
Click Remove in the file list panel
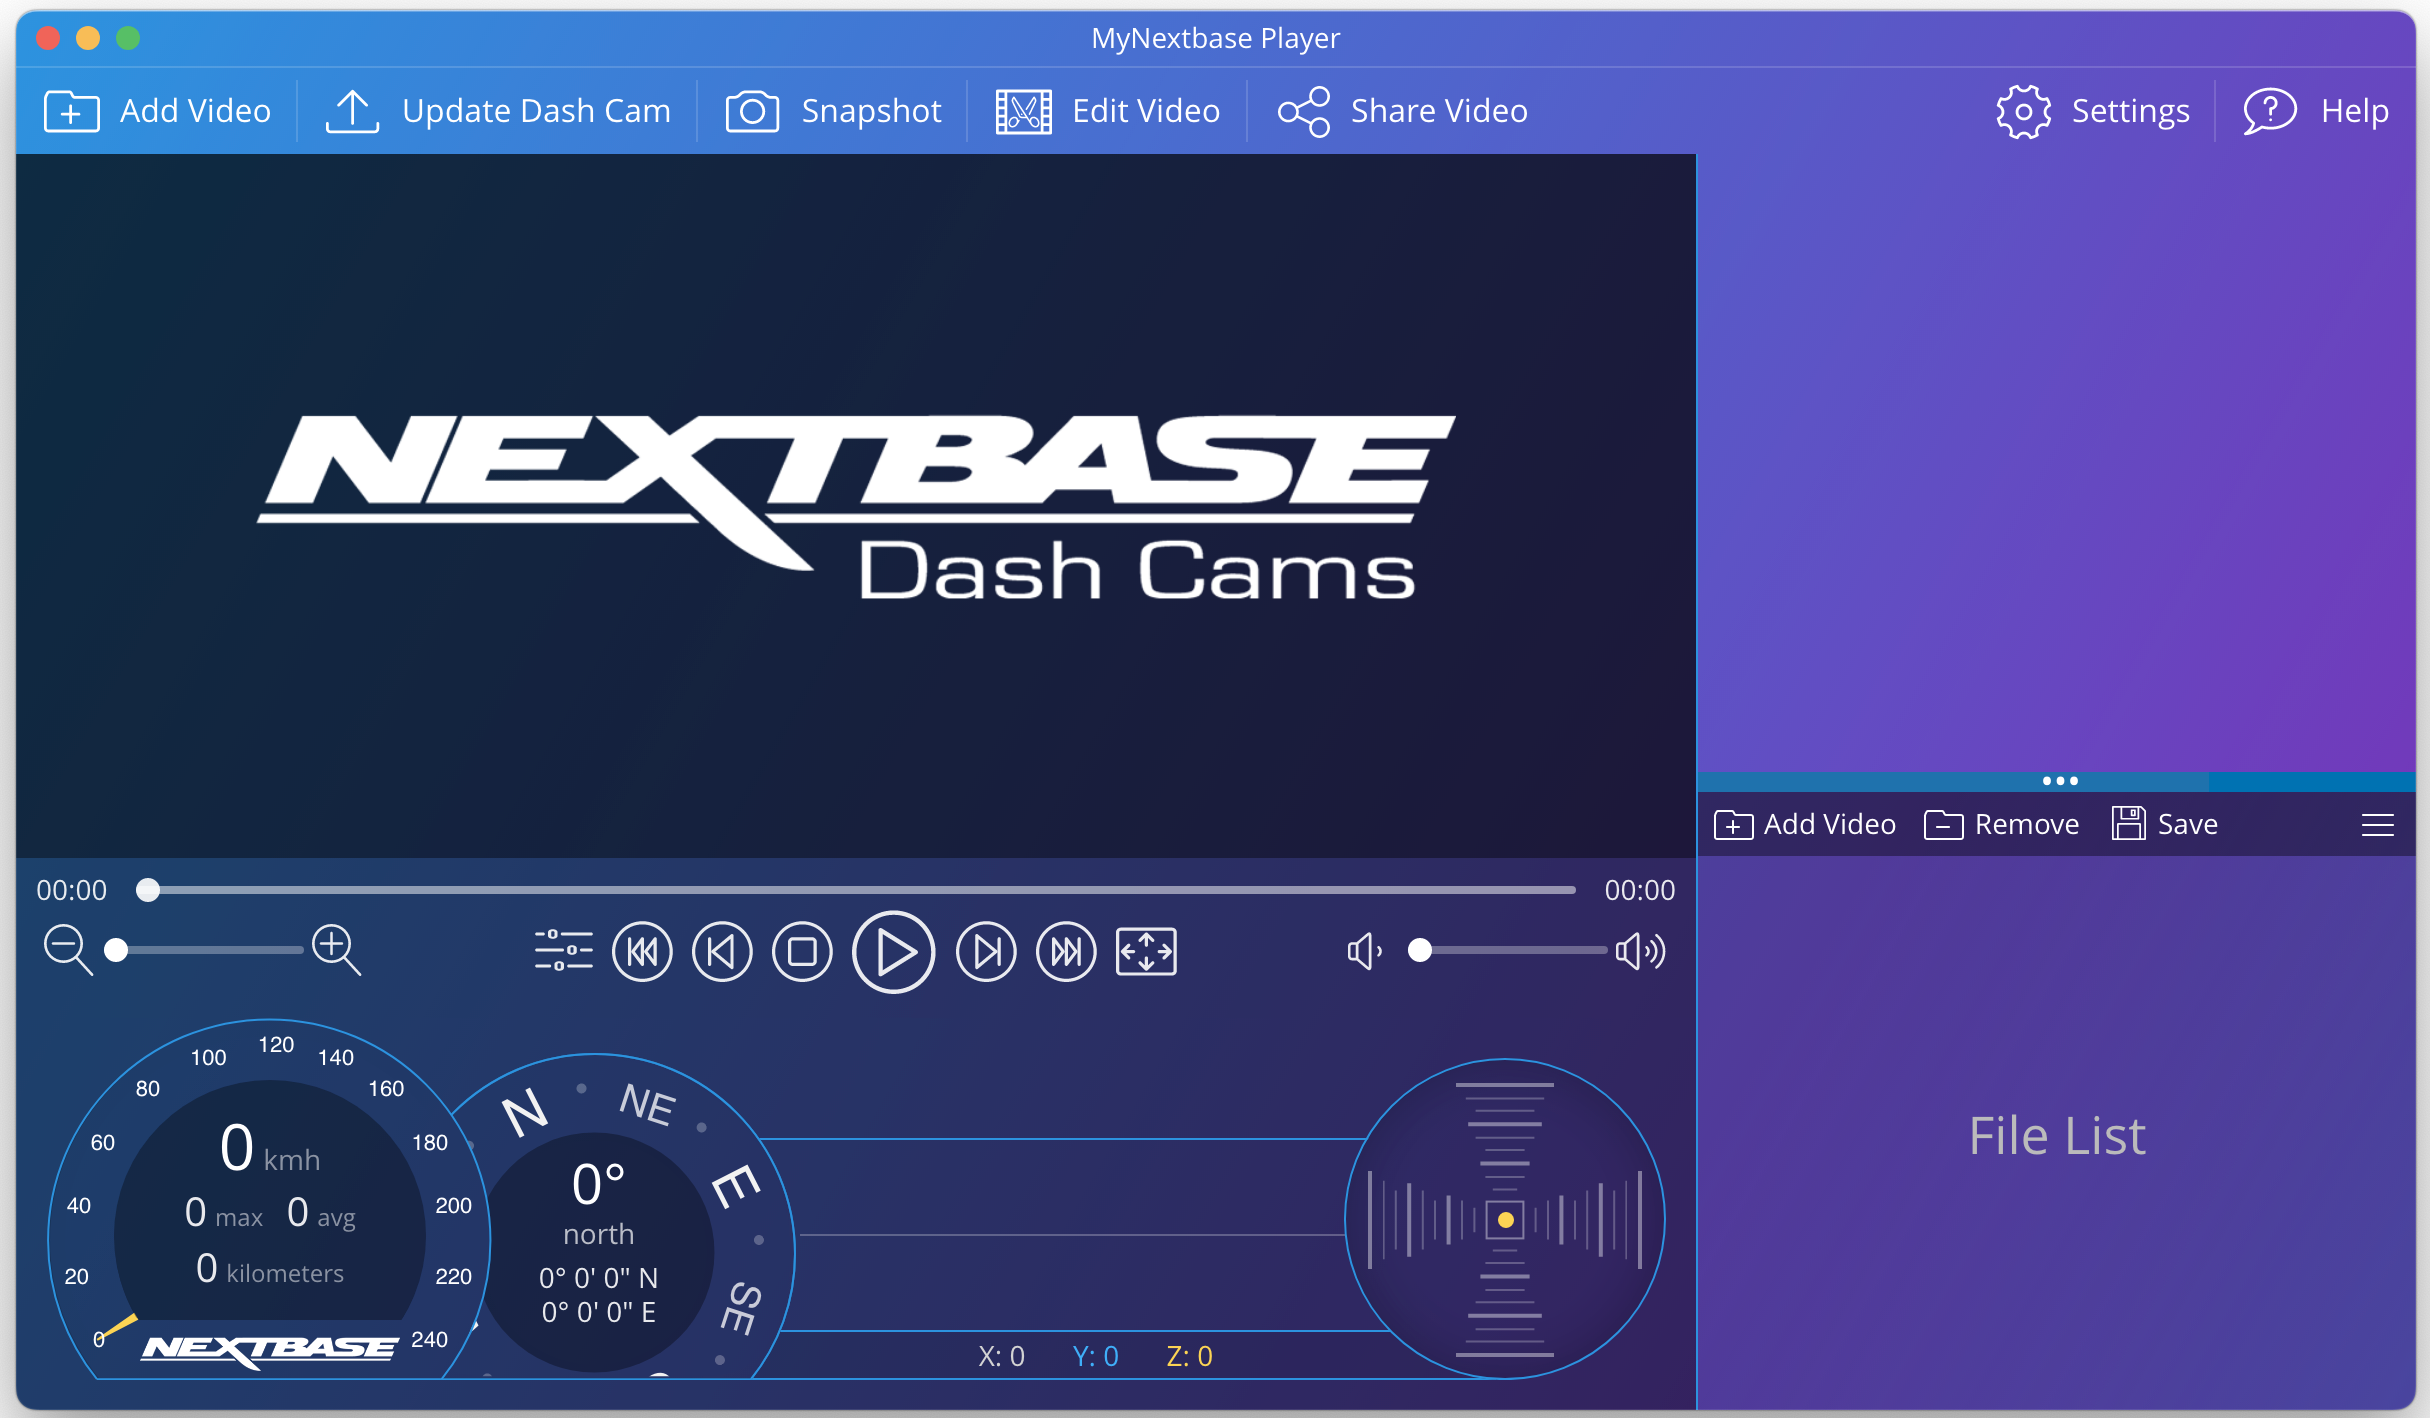click(x=2002, y=825)
